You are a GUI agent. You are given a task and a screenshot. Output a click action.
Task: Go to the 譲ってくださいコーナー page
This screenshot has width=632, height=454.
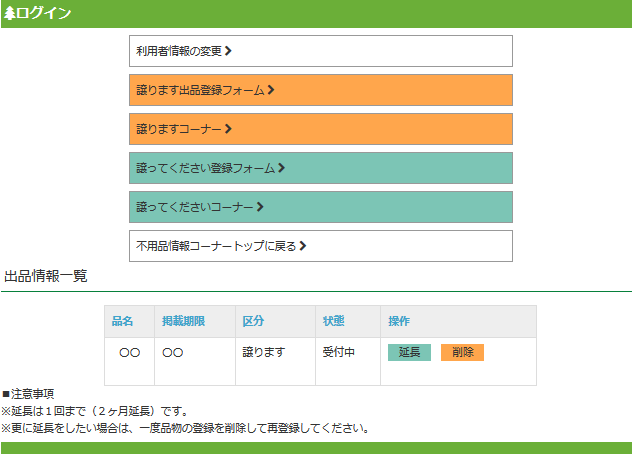tap(195, 207)
